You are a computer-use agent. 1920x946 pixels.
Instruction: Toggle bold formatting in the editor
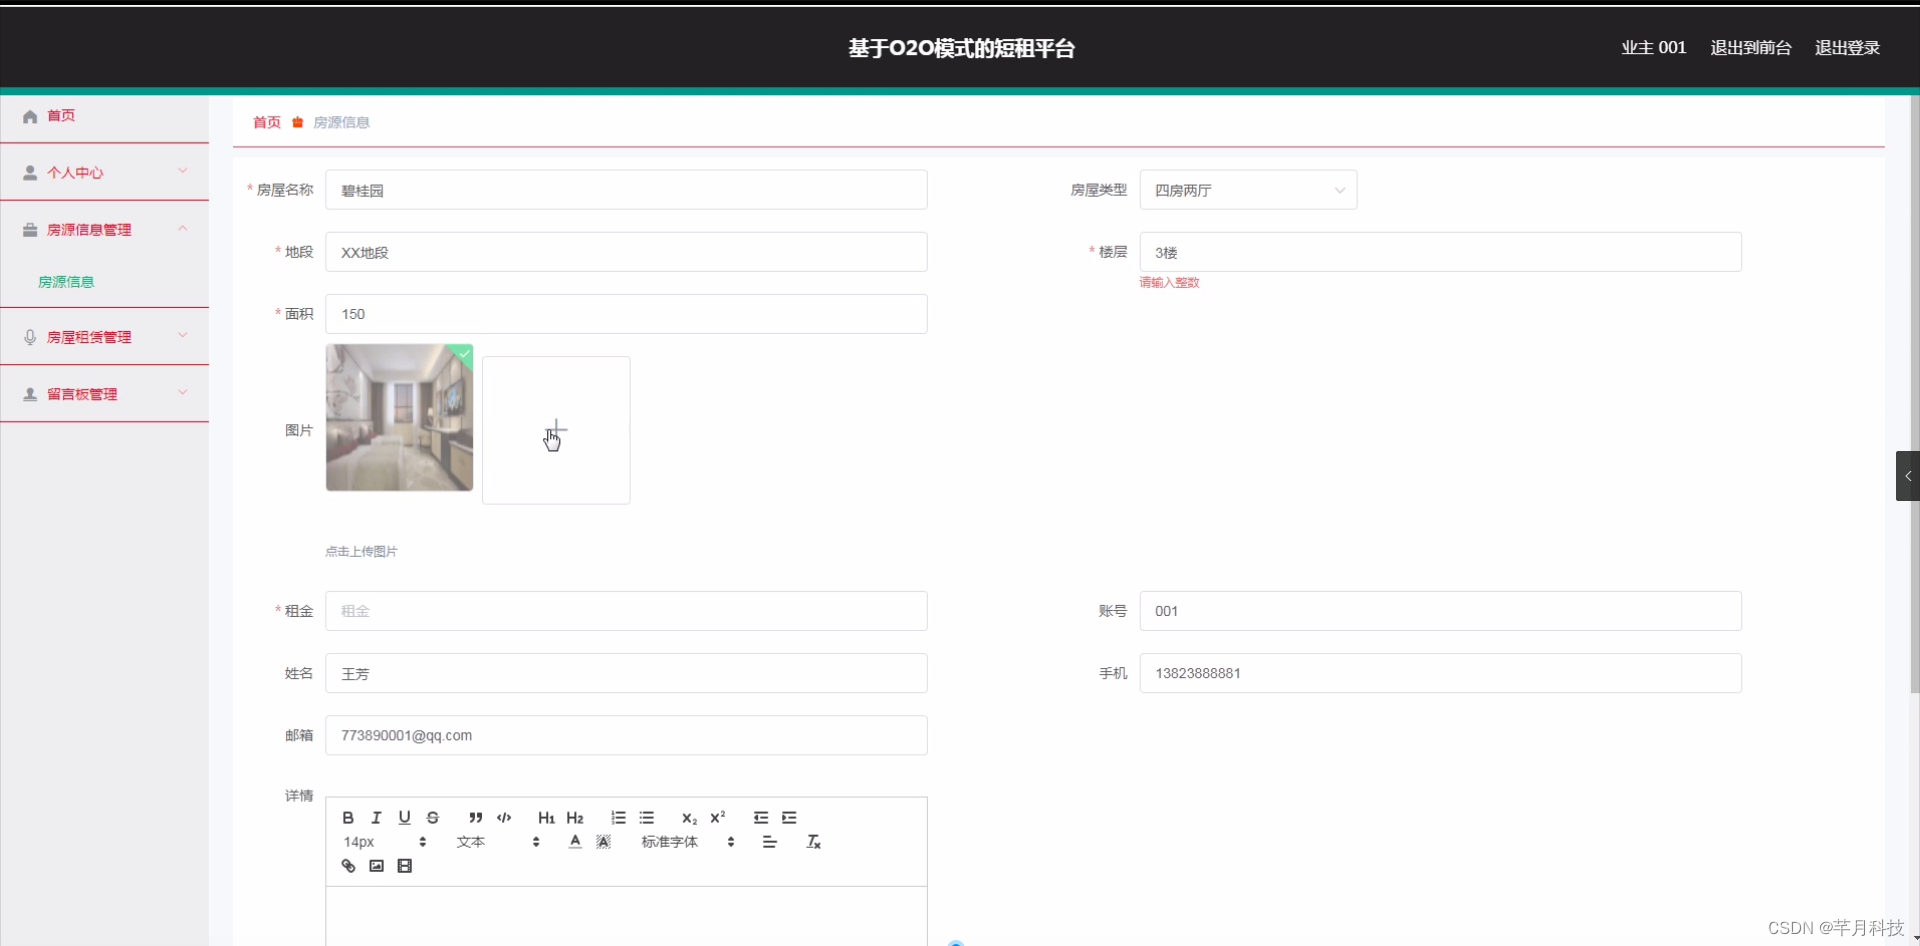(347, 817)
